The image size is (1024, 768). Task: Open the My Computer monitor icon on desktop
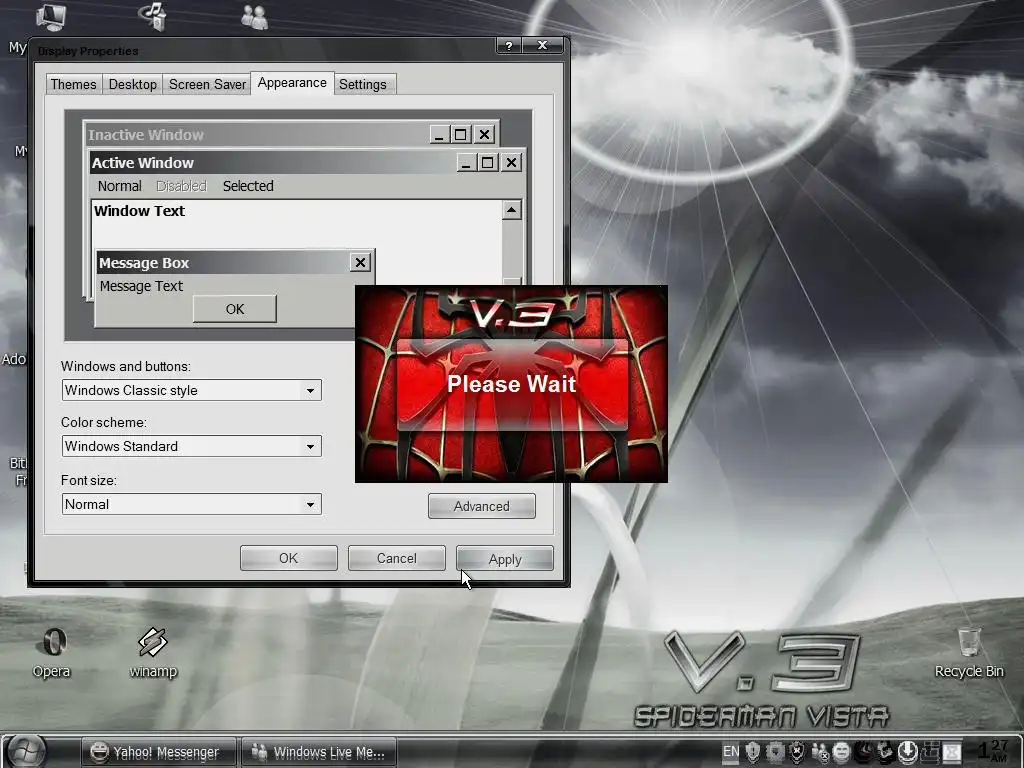point(50,16)
